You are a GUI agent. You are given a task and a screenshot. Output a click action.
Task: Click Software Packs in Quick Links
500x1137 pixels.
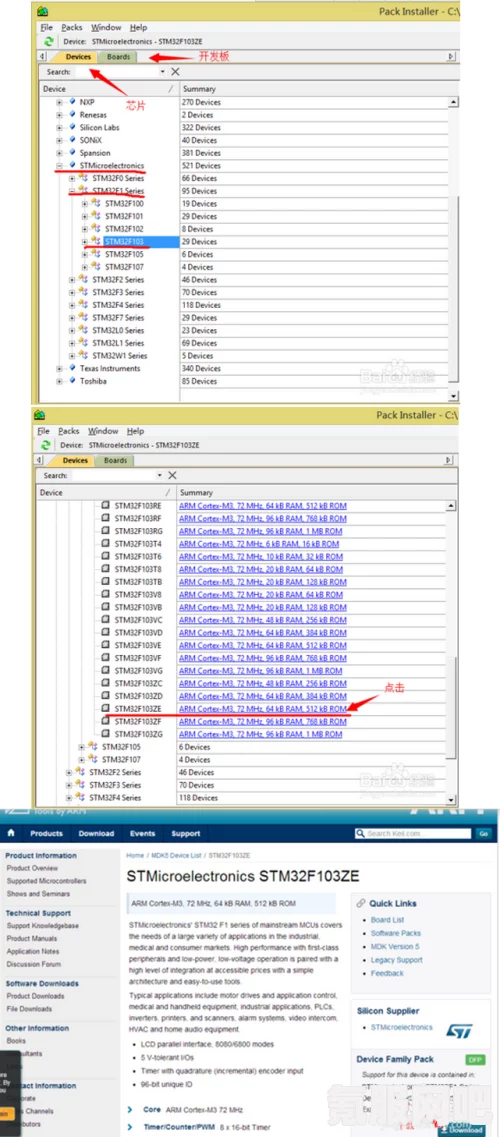tap(396, 933)
